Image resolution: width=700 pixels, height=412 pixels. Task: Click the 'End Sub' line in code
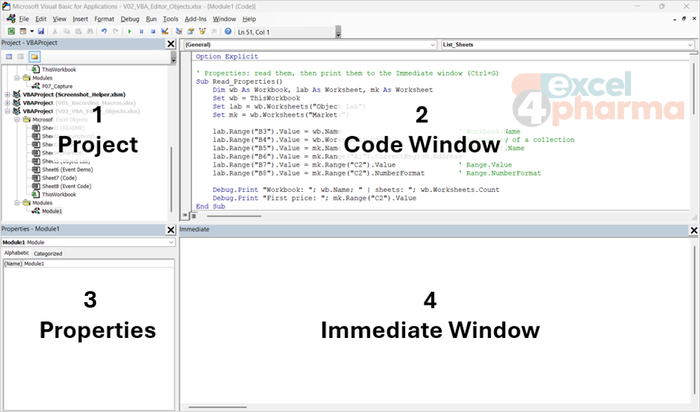click(x=210, y=206)
